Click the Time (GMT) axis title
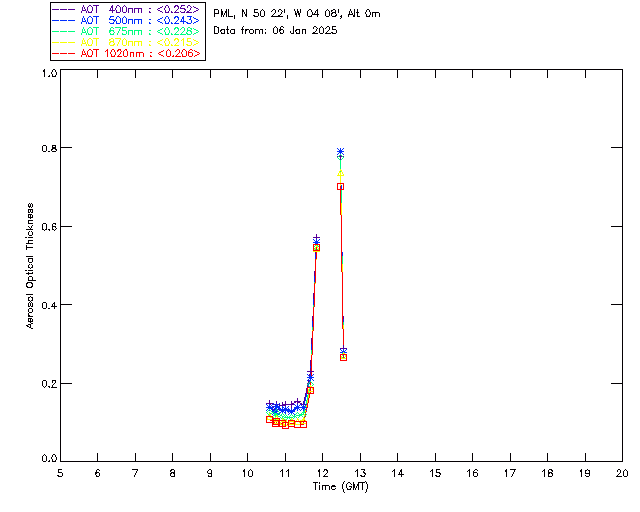This screenshot has width=640, height=512. (x=340, y=487)
